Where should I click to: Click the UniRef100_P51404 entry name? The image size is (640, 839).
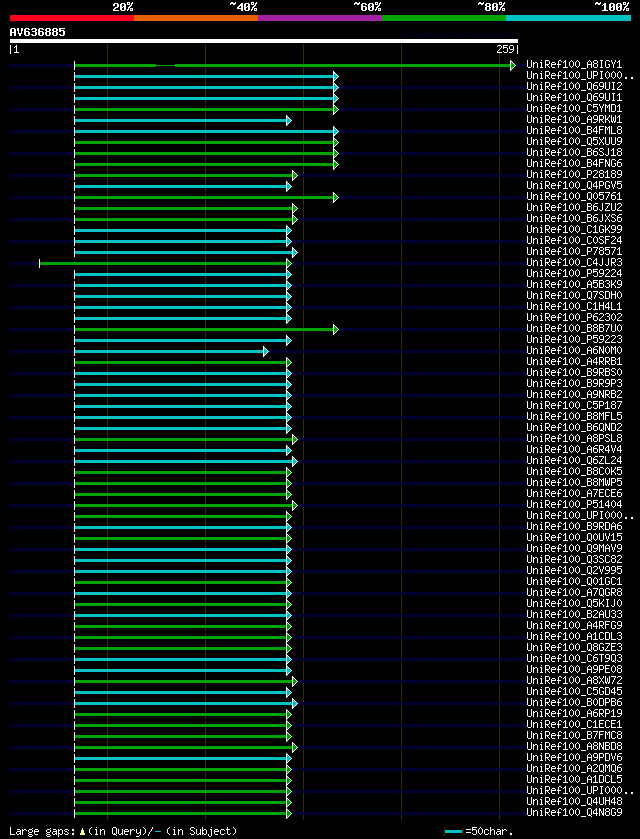(x=574, y=505)
